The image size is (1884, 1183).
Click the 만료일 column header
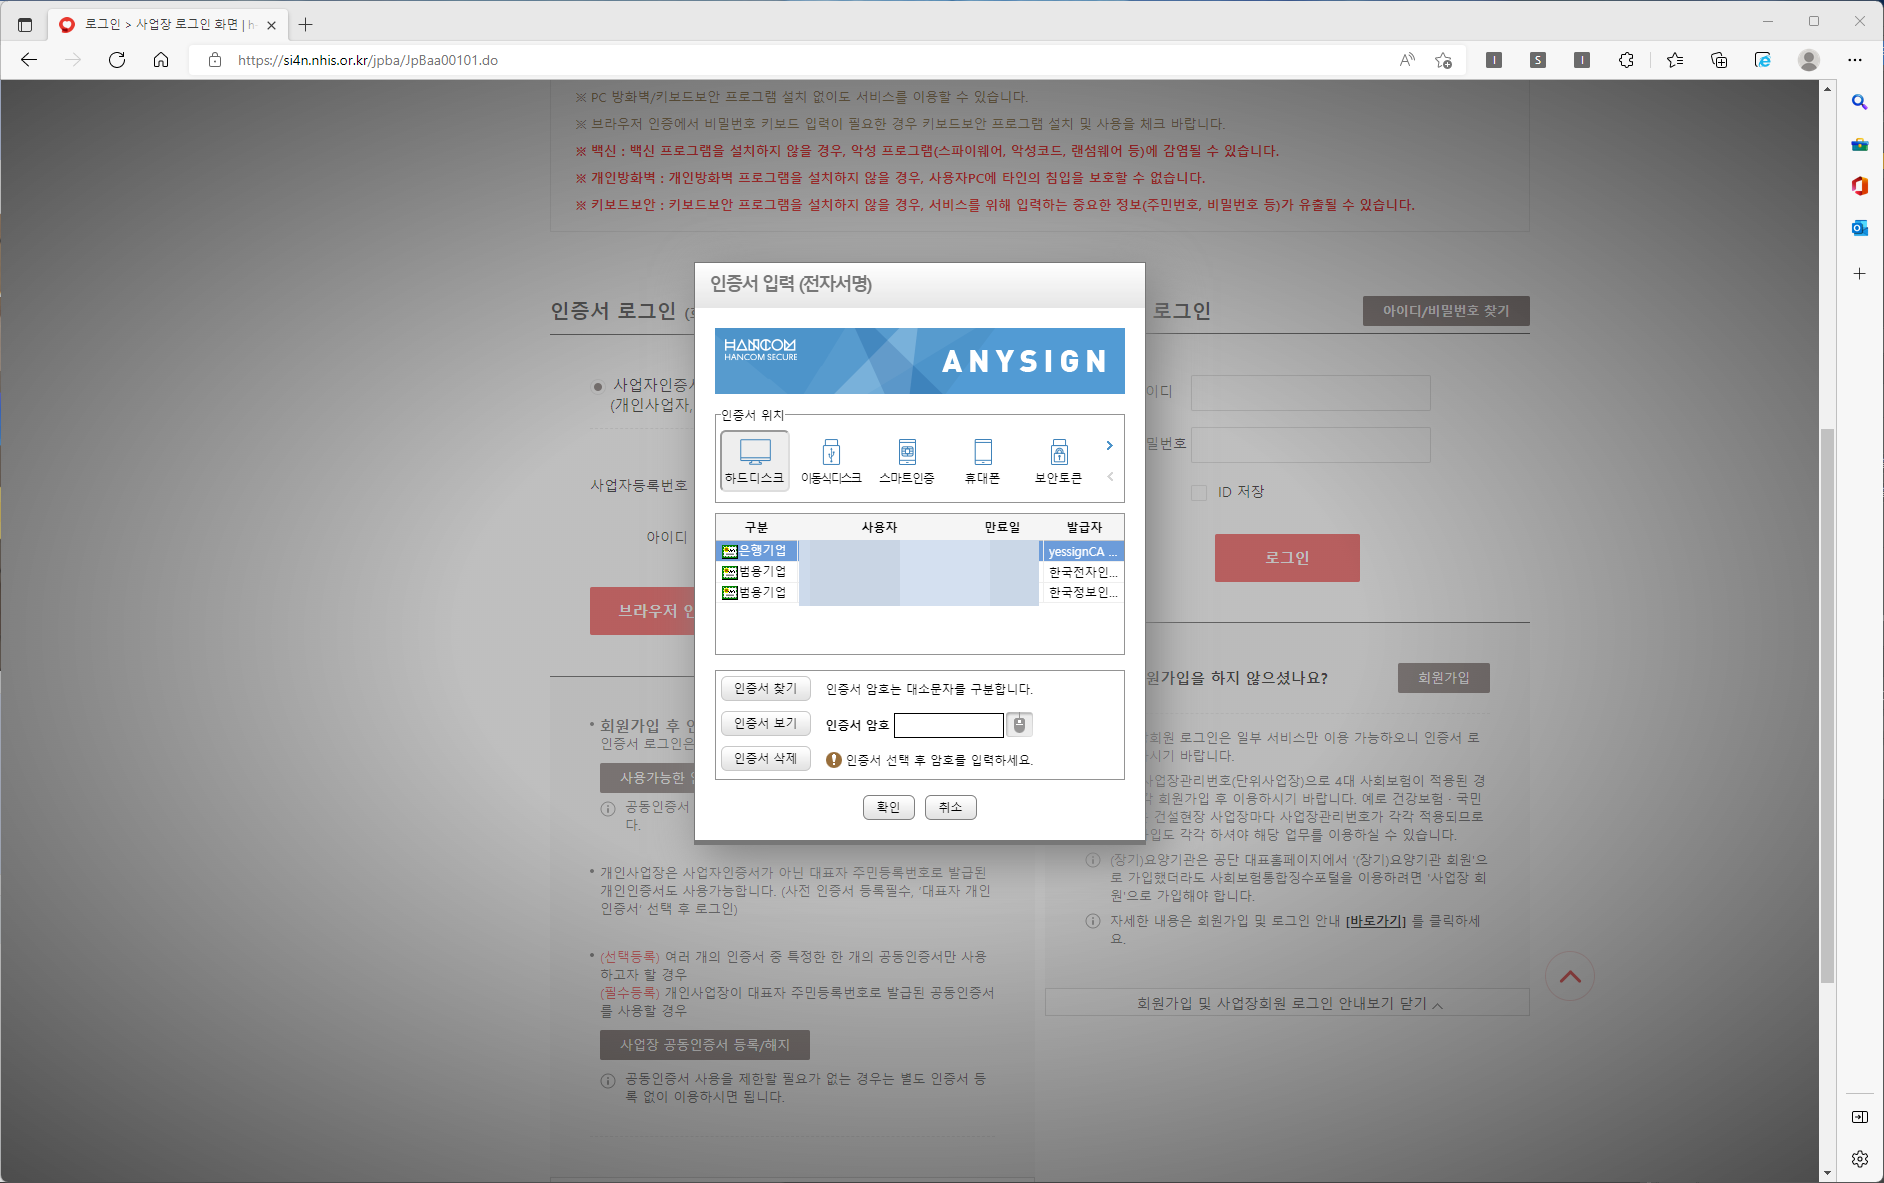coord(1002,527)
